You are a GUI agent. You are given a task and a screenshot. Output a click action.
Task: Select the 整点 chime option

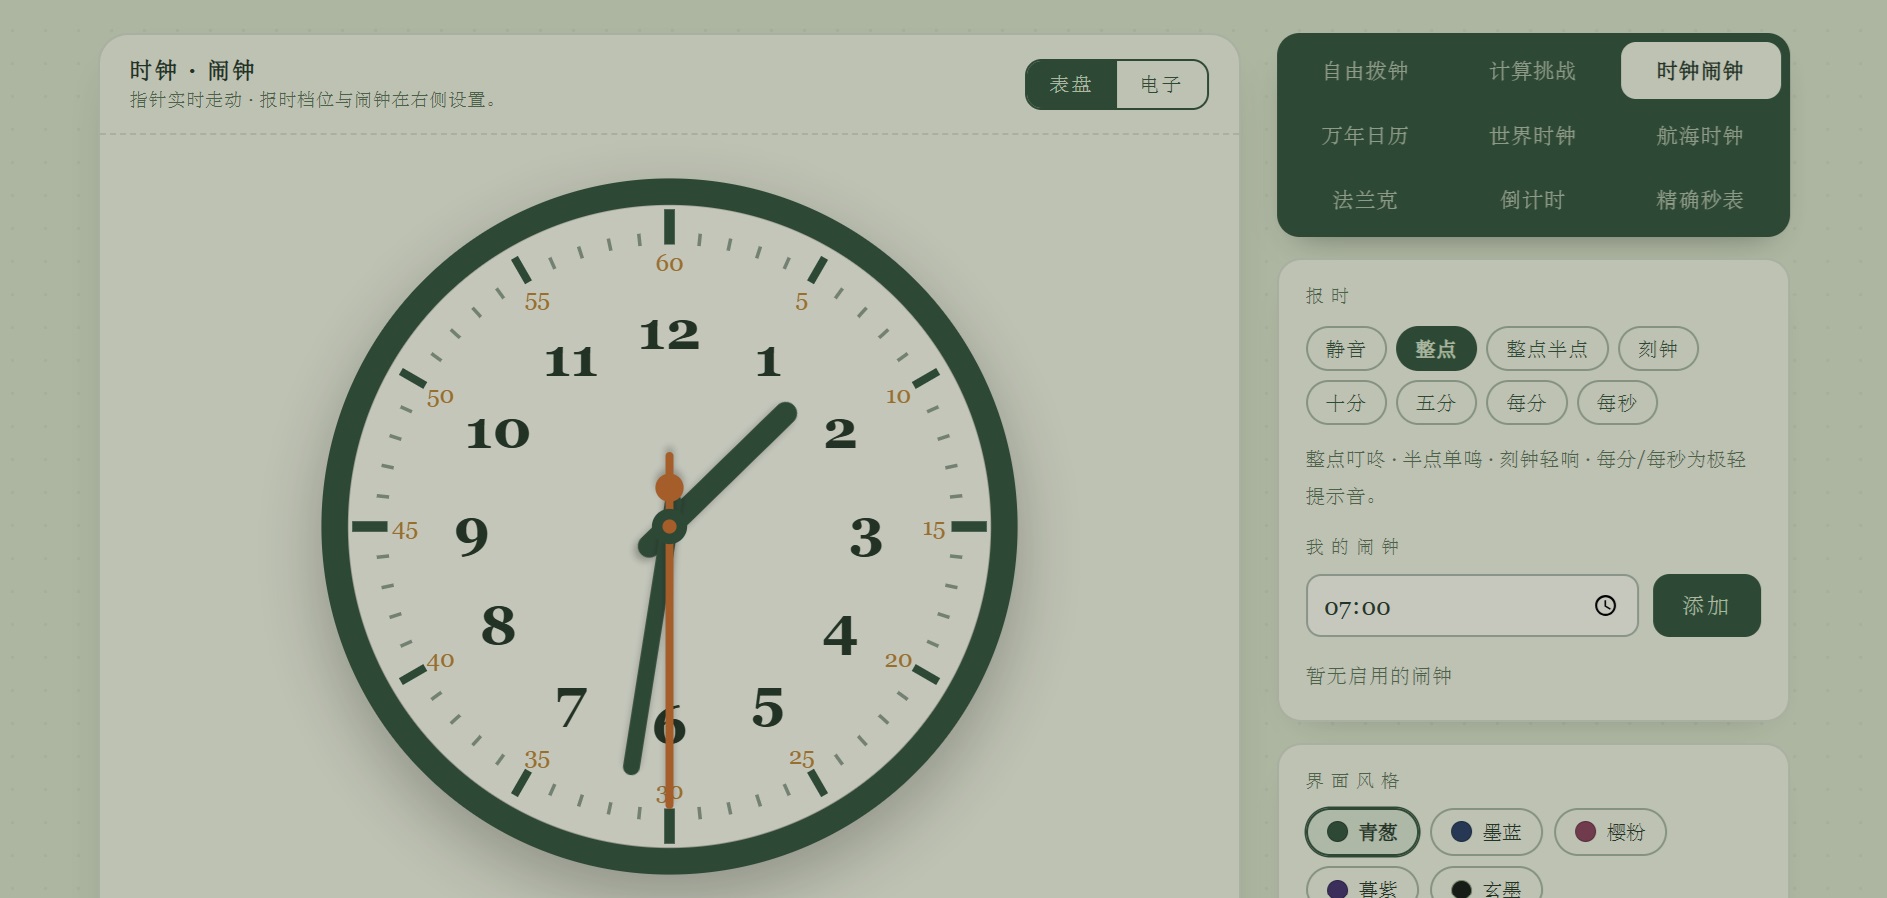[x=1436, y=349]
